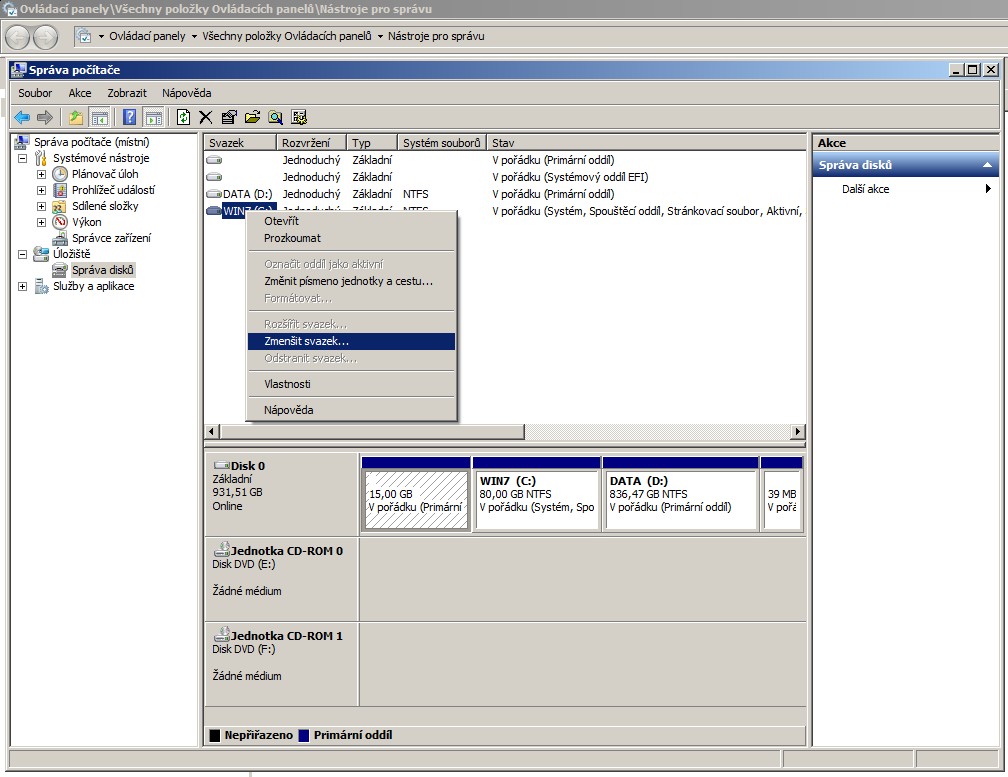This screenshot has width=1008, height=777.
Task: Click the open folder icon in toolbar
Action: pyautogui.click(x=252, y=117)
